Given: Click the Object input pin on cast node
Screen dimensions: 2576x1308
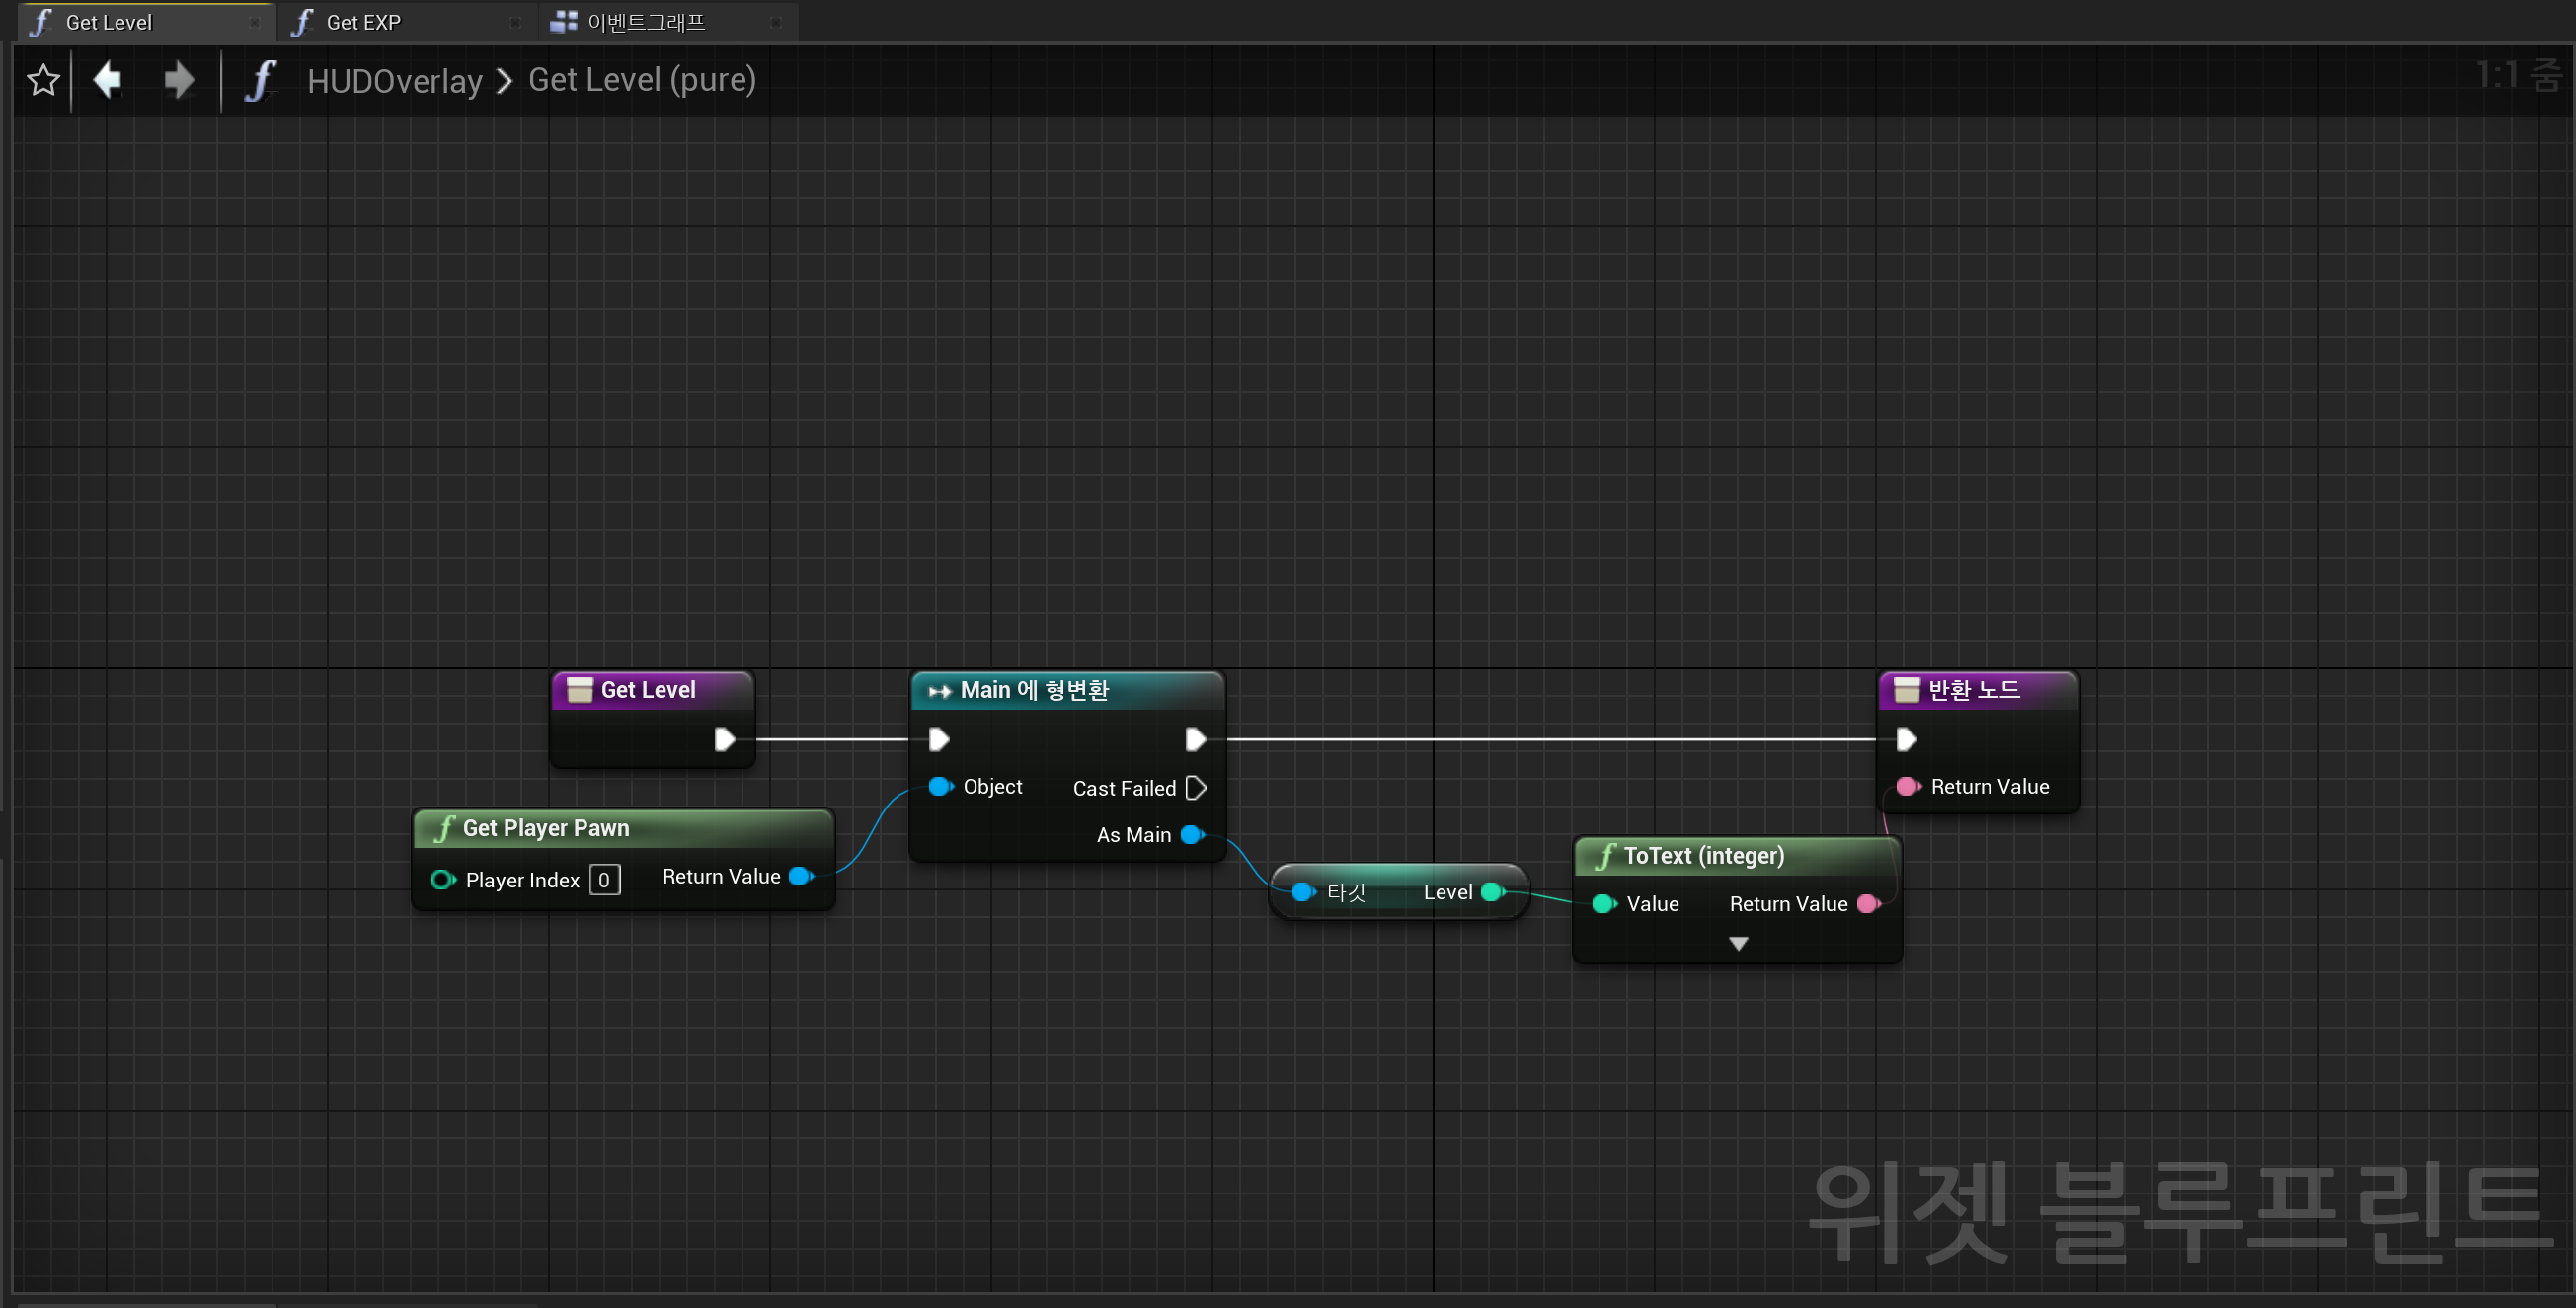Looking at the screenshot, I should pyautogui.click(x=941, y=787).
